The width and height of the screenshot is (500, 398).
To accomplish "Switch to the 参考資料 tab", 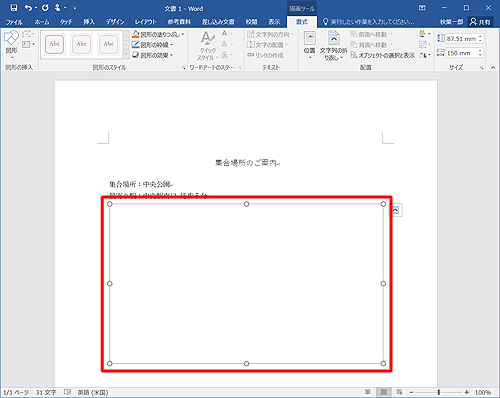I will (179, 22).
